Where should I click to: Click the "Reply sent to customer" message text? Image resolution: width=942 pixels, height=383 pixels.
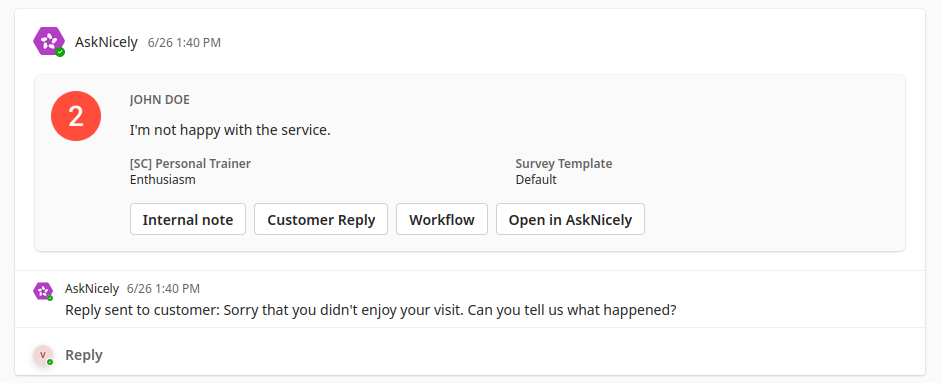pyautogui.click(x=371, y=310)
